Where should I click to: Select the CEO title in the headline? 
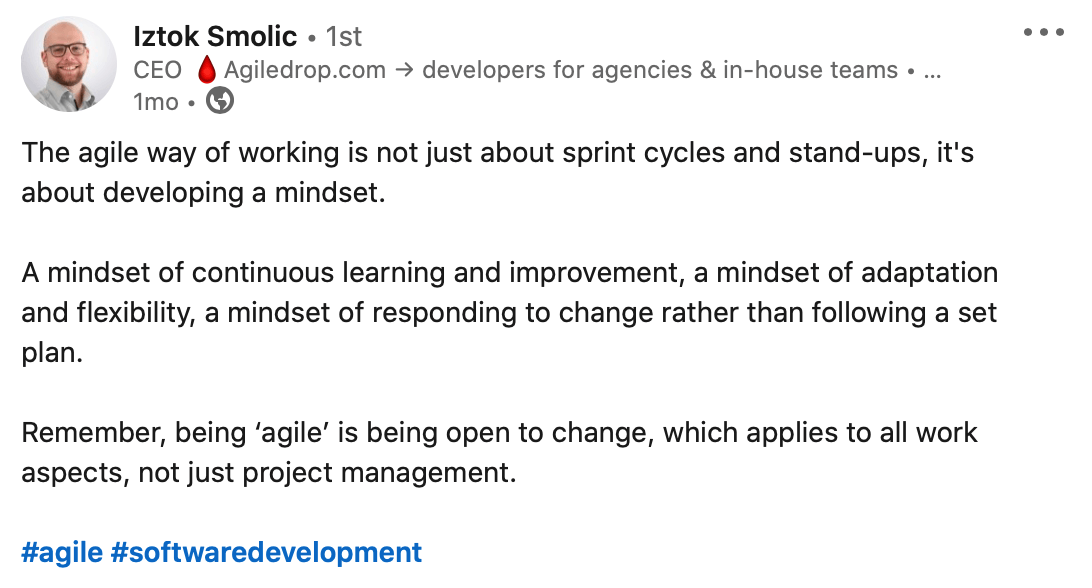click(157, 70)
